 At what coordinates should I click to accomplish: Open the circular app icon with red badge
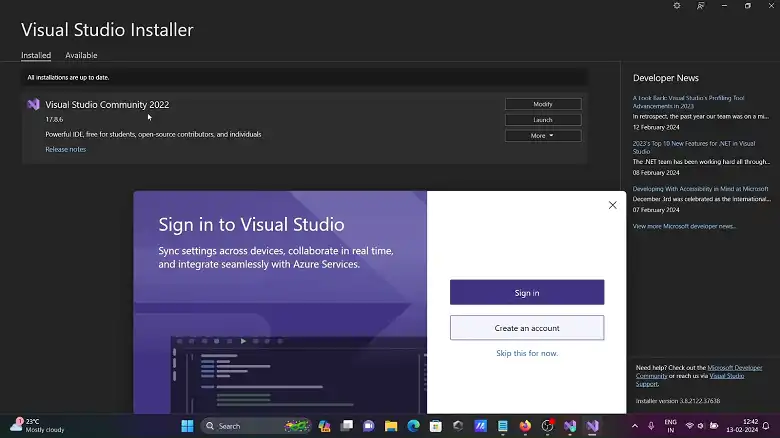pos(548,426)
